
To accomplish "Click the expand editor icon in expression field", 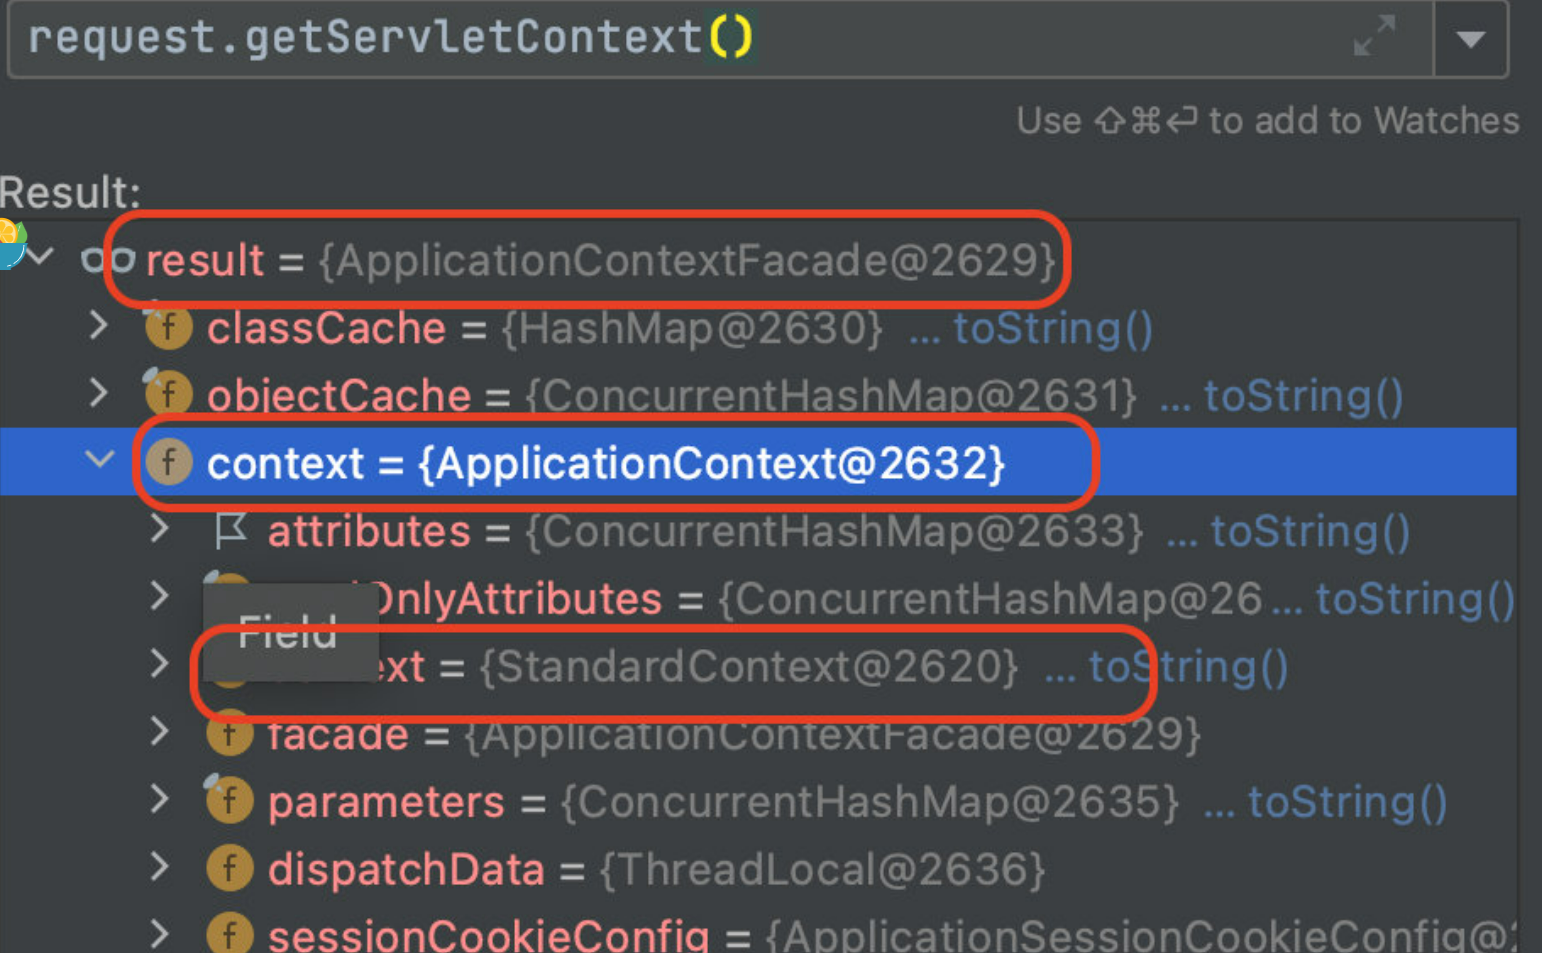I will pos(1374,36).
